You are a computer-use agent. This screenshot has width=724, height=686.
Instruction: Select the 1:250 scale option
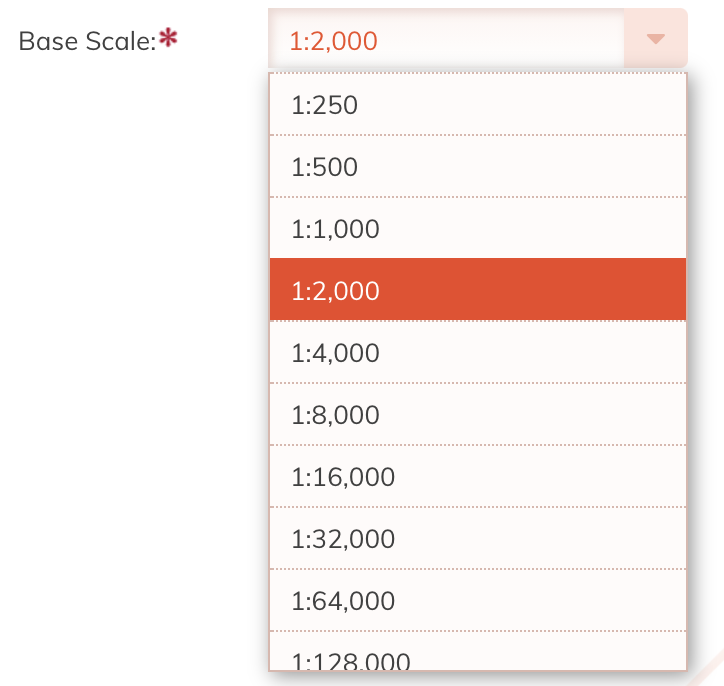477,104
